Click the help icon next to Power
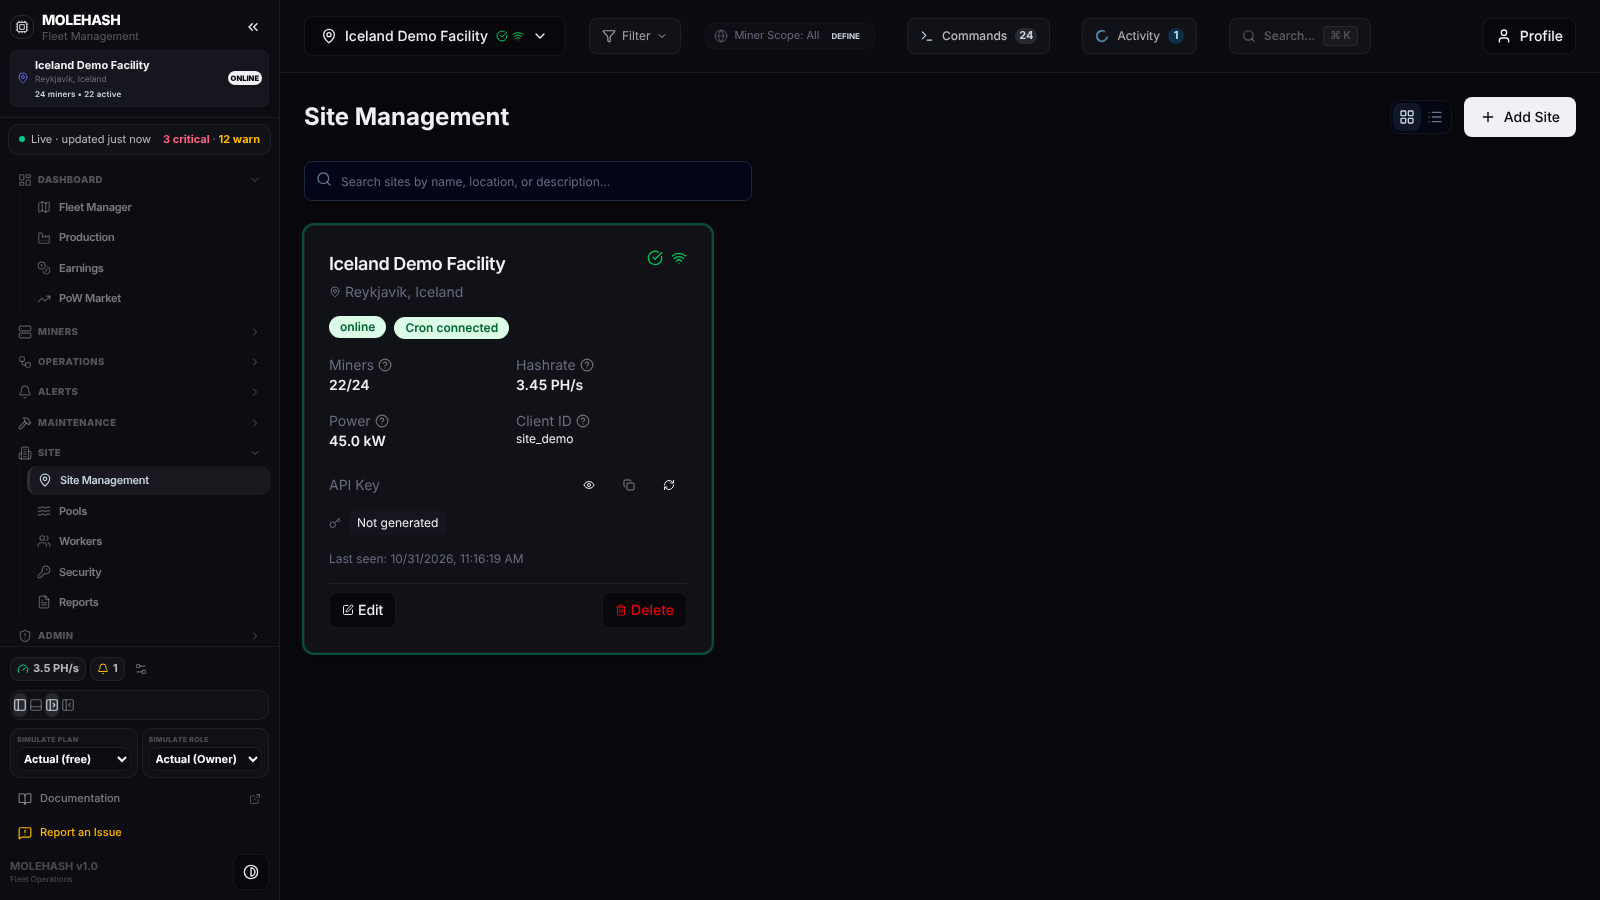1600x900 pixels. 382,421
